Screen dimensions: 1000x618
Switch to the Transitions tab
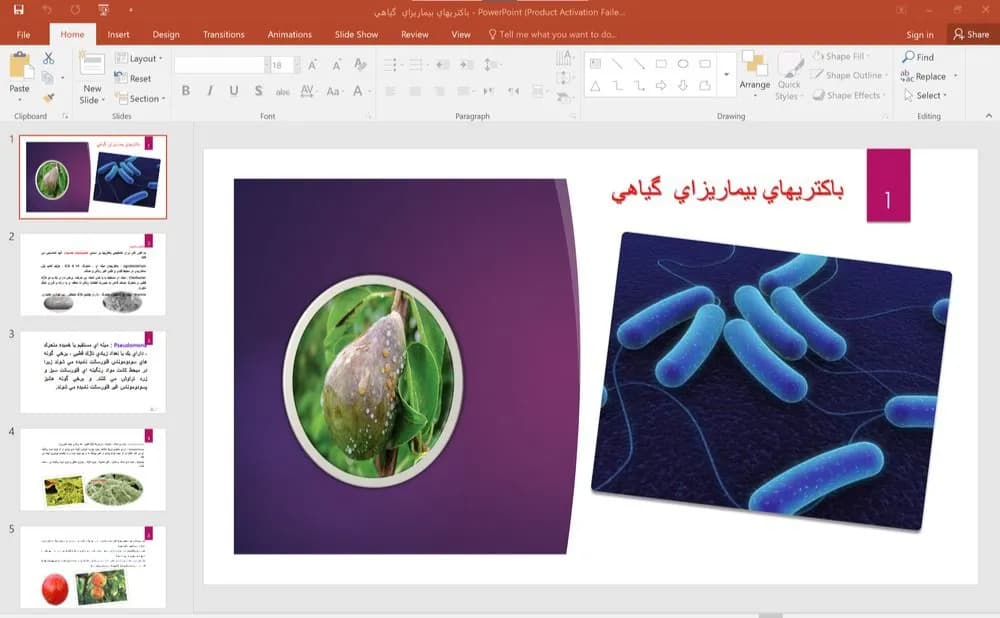[223, 34]
